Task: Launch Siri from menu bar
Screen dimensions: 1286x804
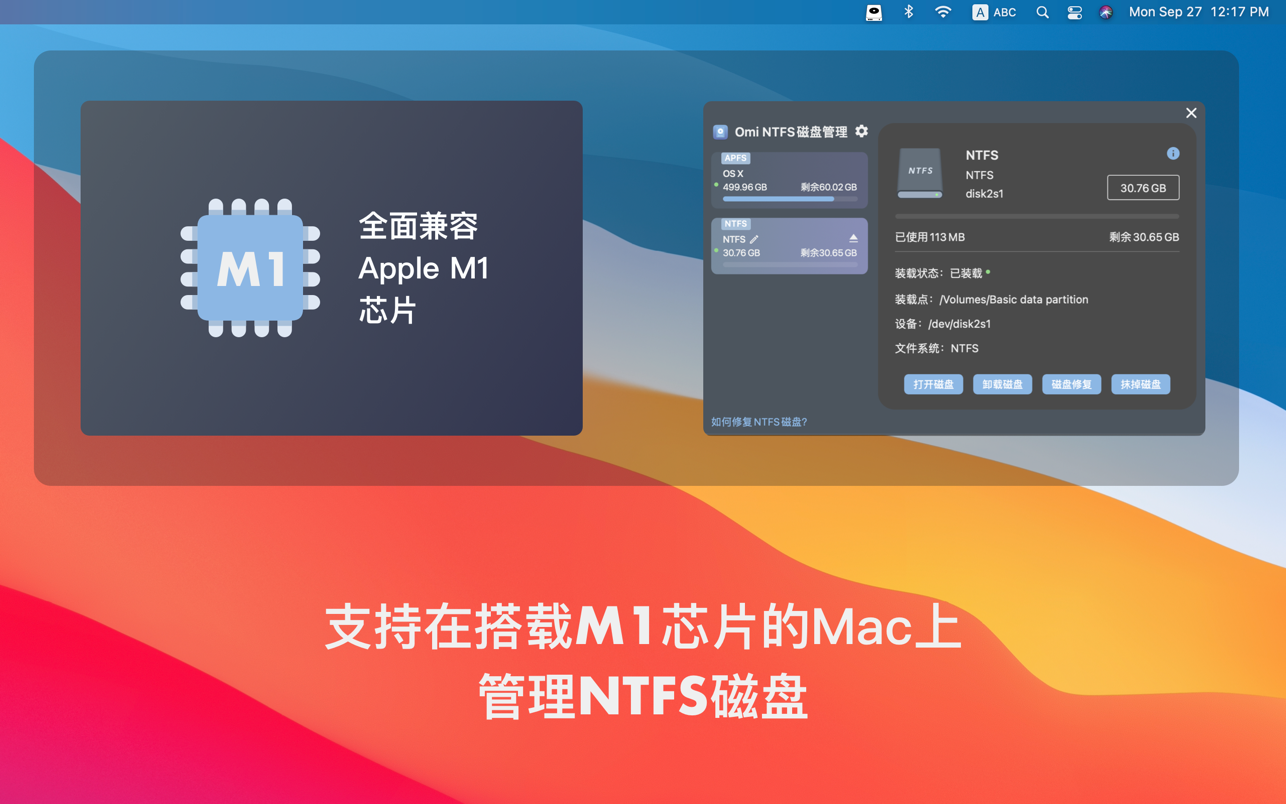Action: click(1106, 12)
